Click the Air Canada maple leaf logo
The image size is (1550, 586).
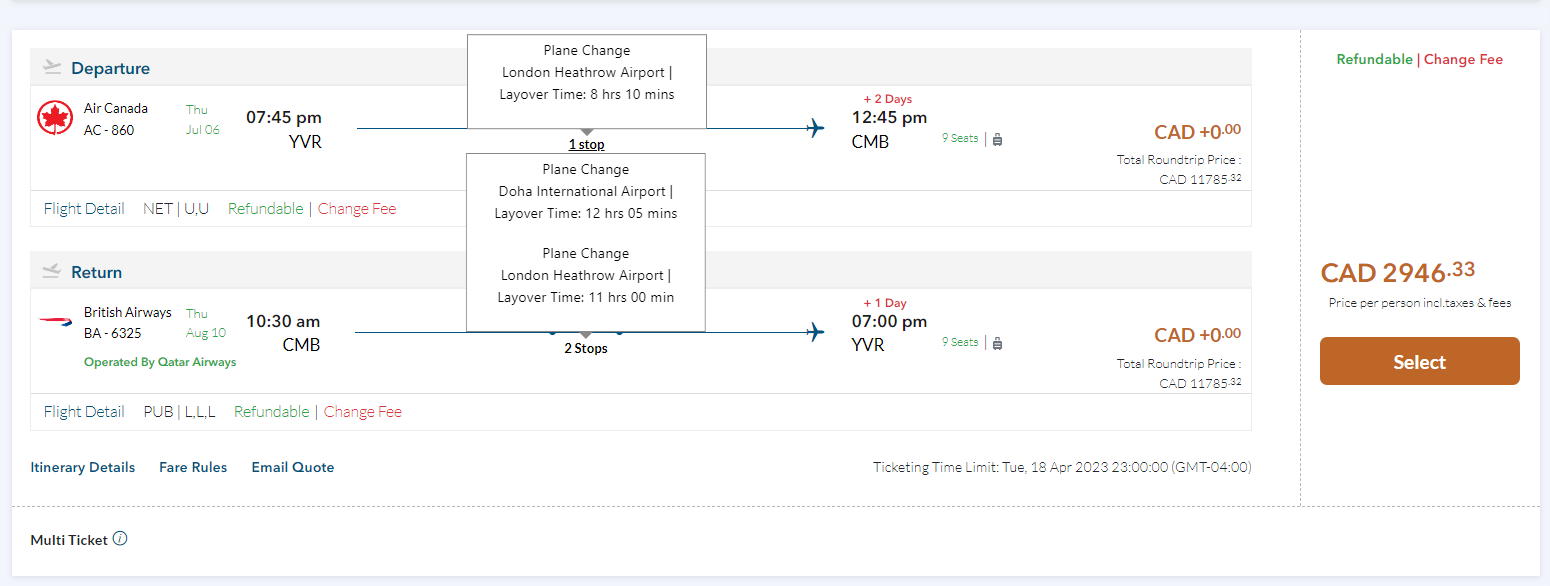(x=55, y=118)
